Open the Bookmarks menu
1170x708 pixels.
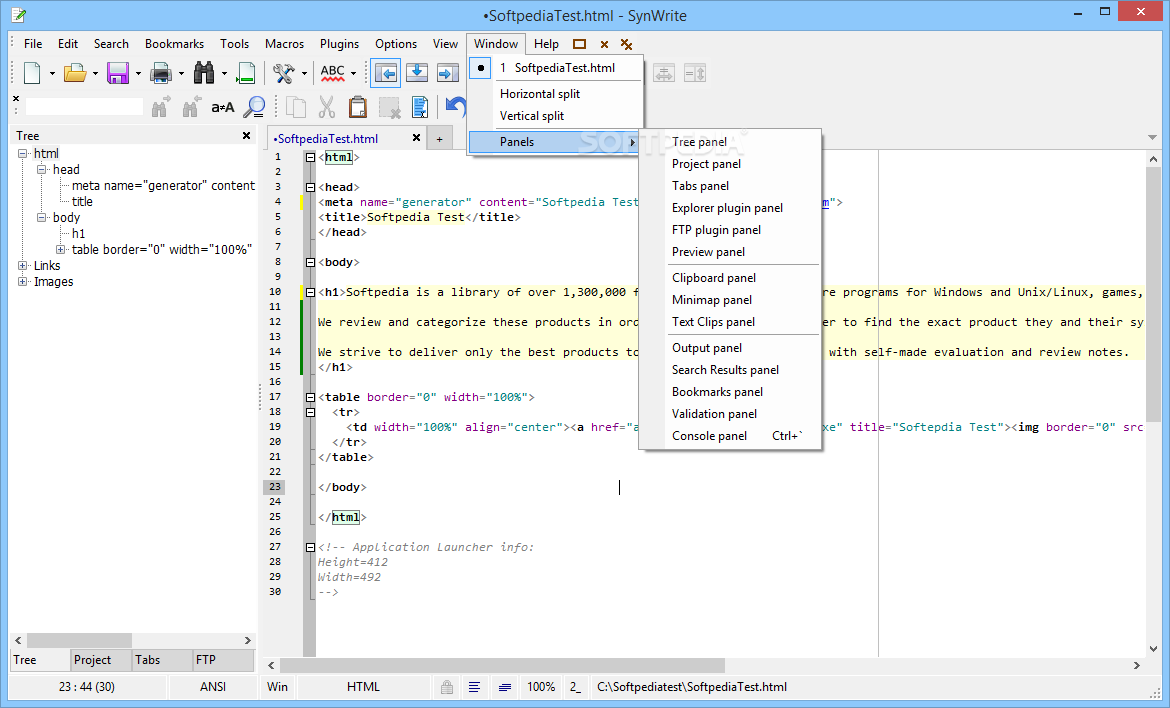tap(175, 44)
